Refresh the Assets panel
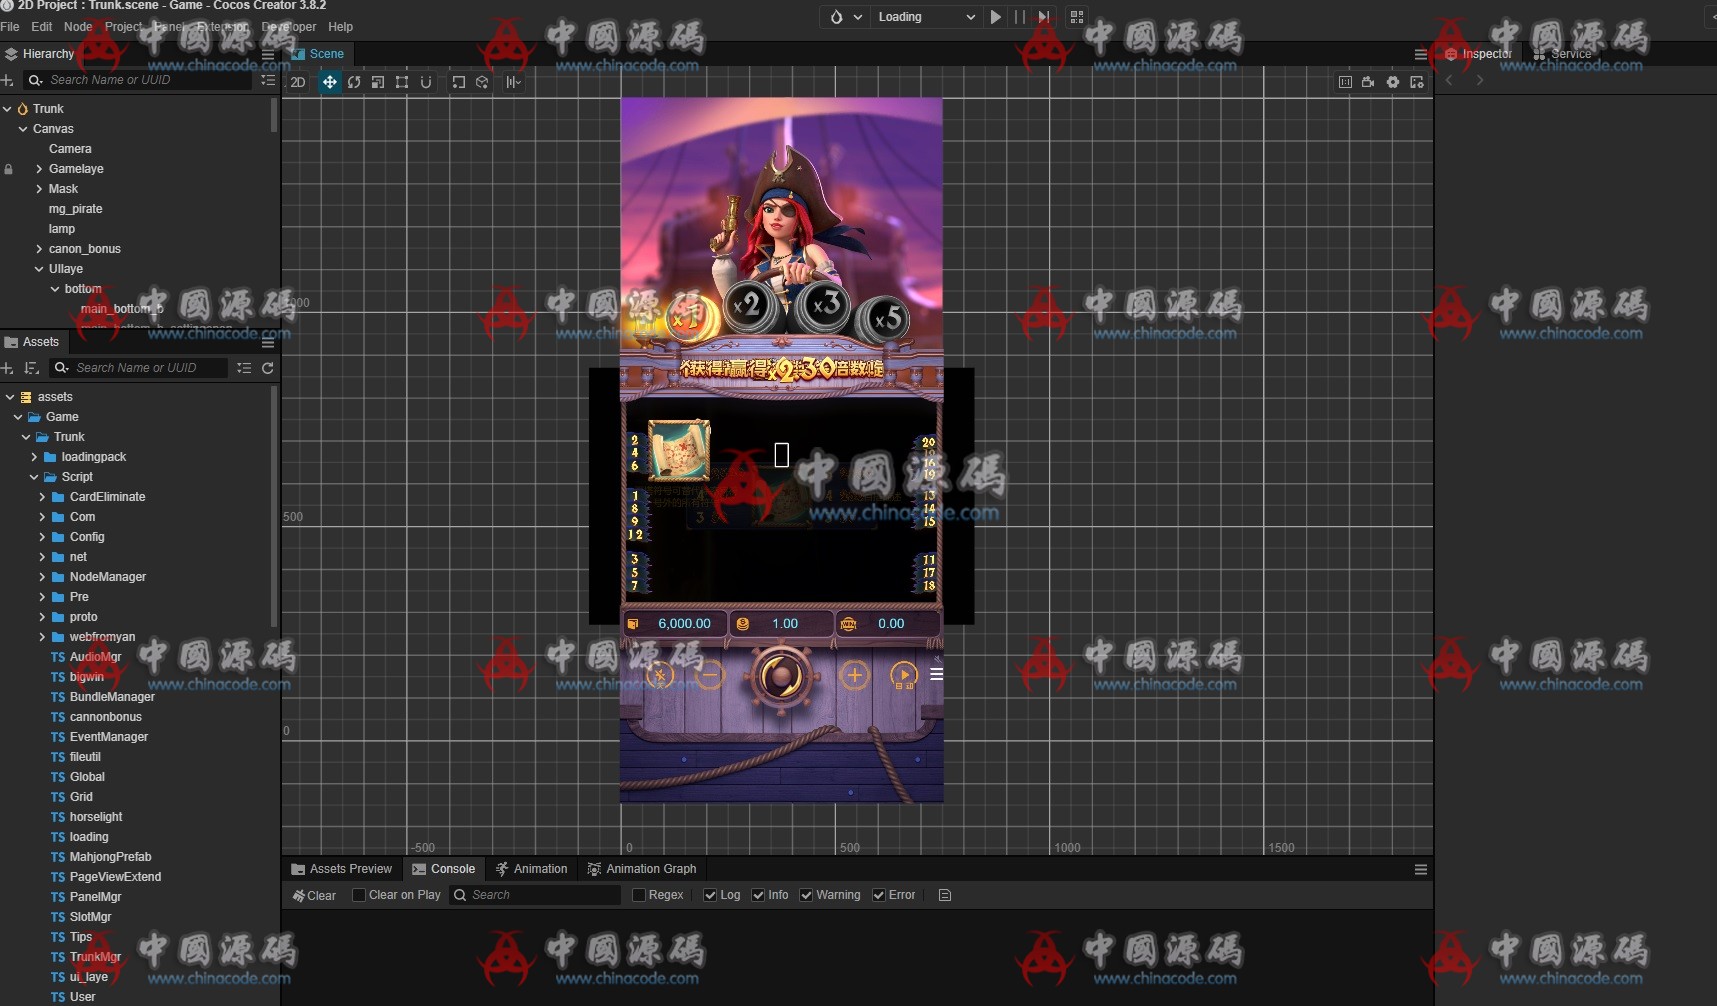 tap(268, 368)
